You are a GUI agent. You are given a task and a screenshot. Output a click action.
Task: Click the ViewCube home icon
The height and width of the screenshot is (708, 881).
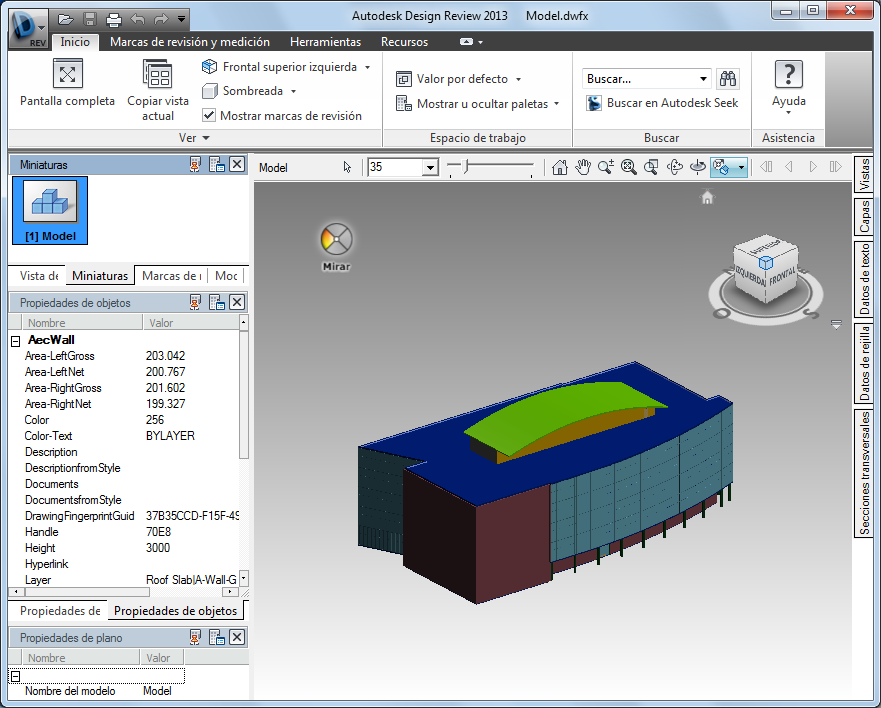coord(707,198)
